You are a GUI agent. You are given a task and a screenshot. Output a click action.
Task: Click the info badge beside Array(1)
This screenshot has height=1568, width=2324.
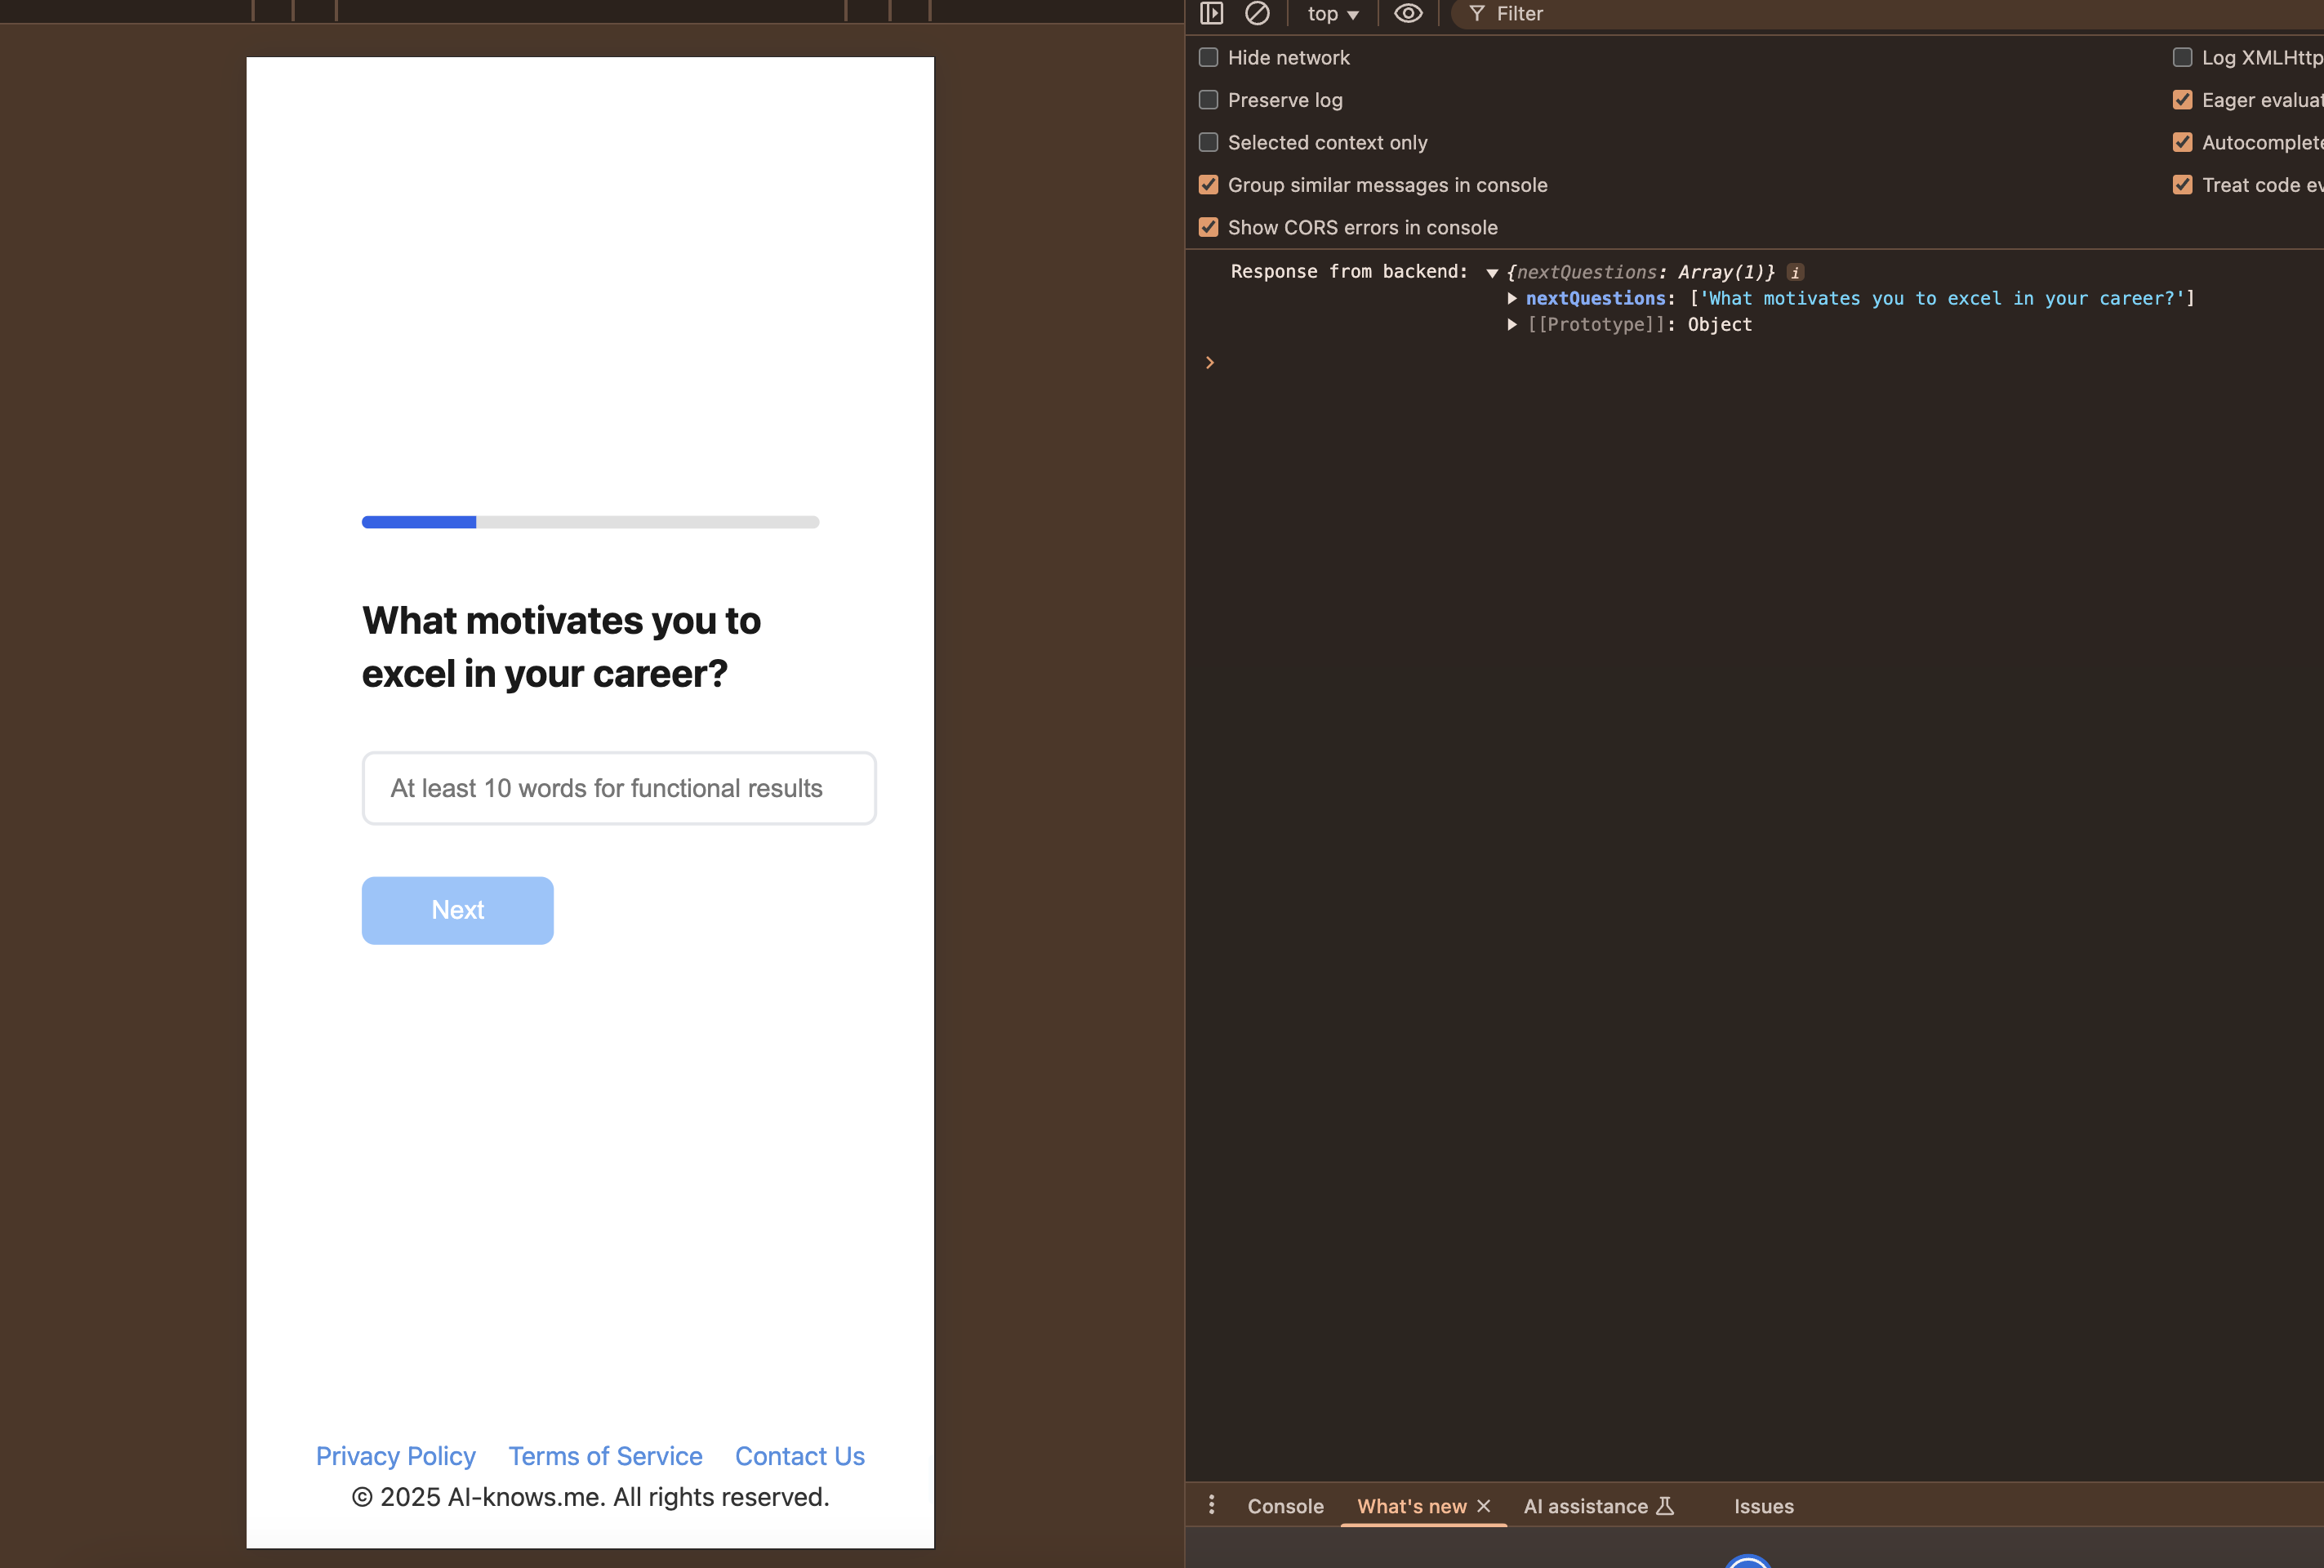point(1795,272)
